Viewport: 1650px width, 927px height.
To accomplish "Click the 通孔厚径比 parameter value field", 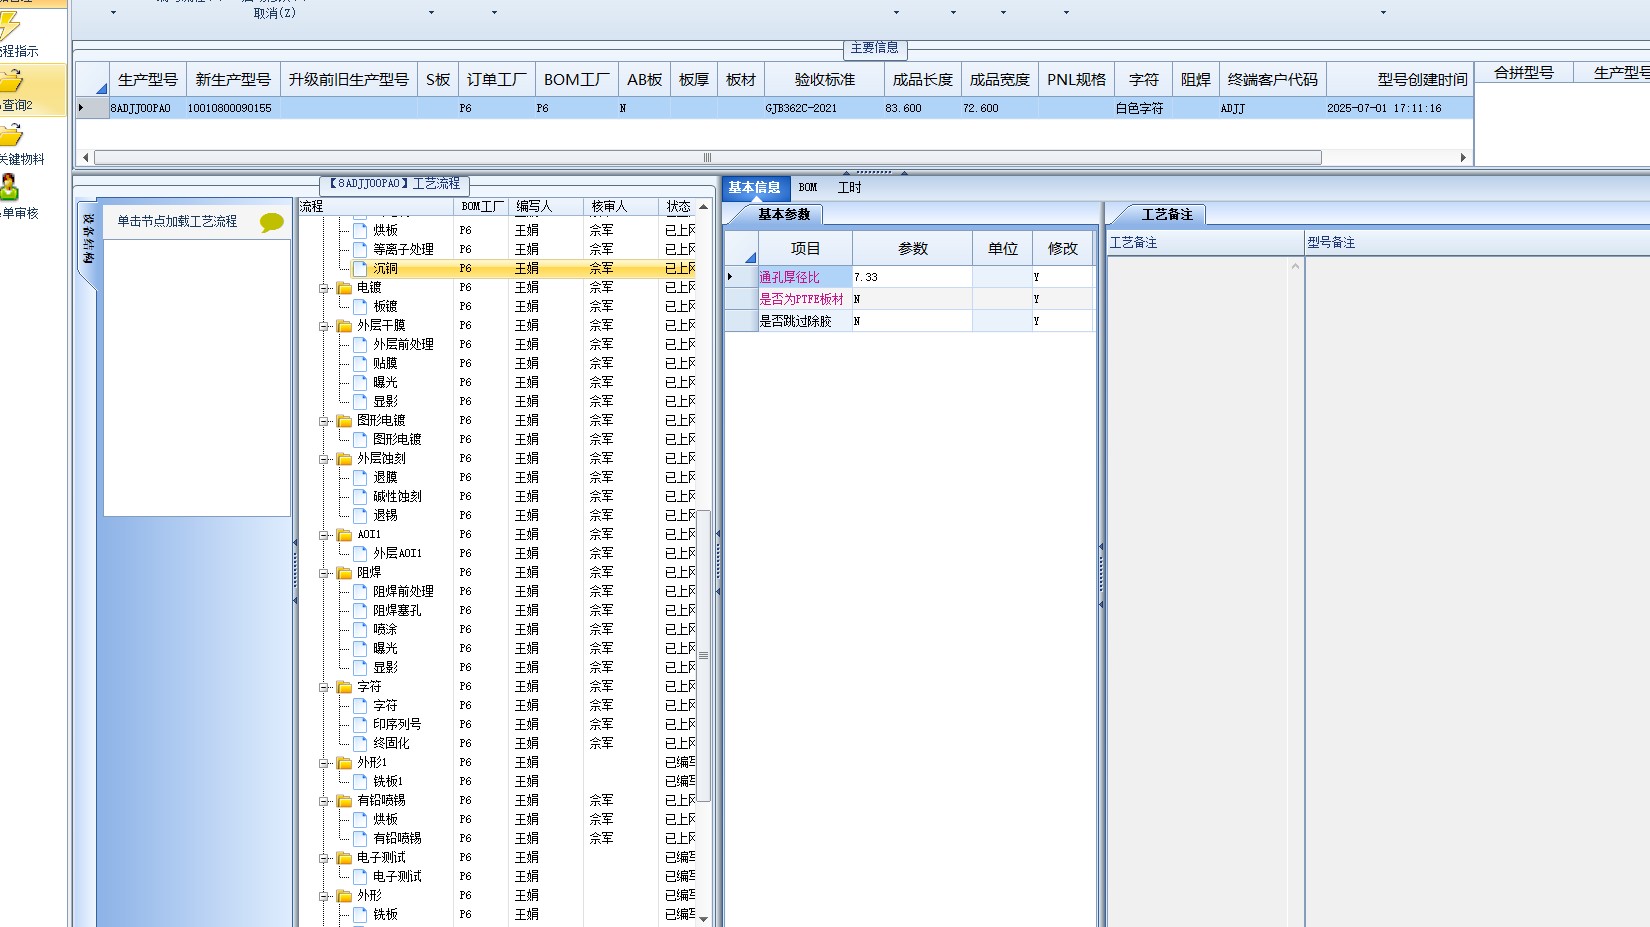I will [x=912, y=277].
